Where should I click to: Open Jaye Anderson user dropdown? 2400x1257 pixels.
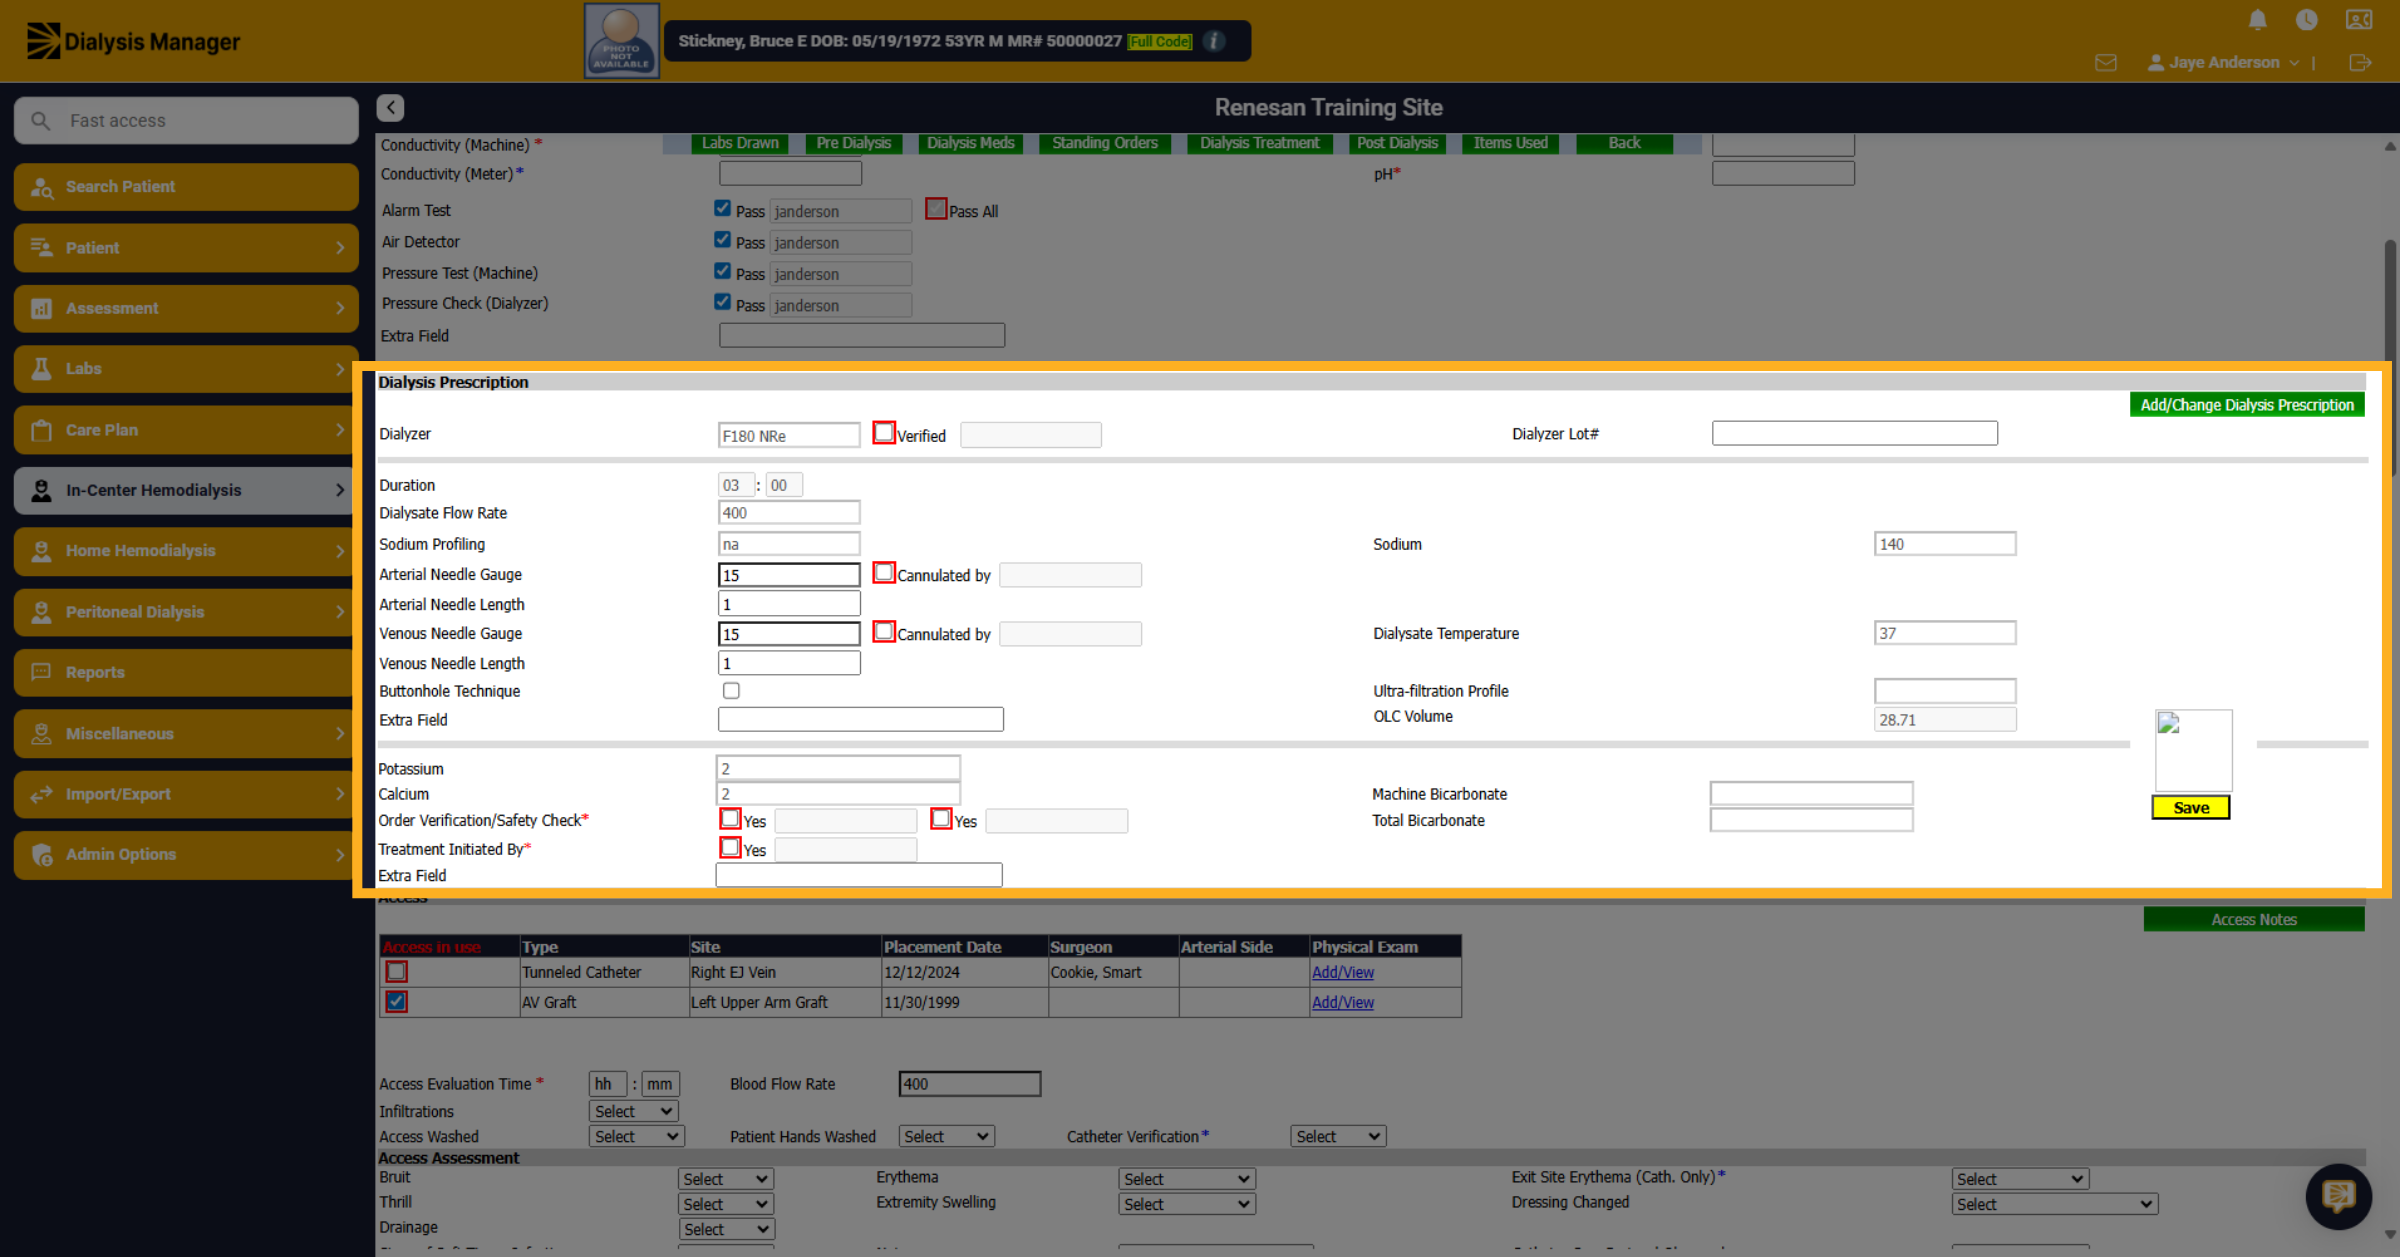click(x=2224, y=62)
